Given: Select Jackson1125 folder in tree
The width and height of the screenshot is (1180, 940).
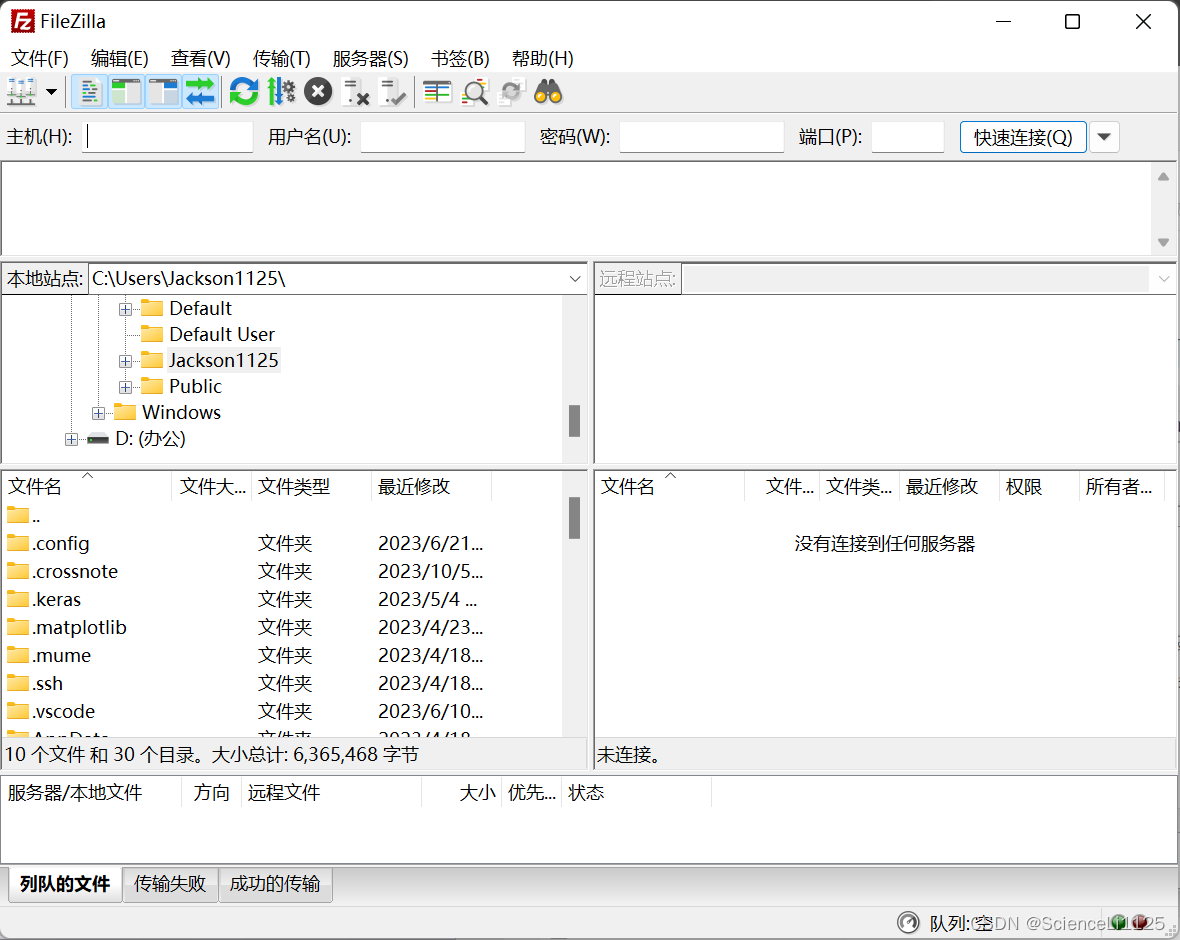Looking at the screenshot, I should (224, 360).
